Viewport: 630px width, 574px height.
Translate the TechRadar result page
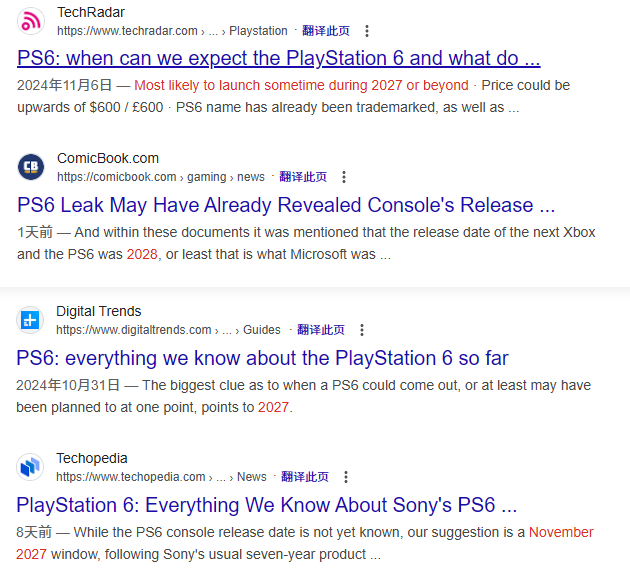tap(325, 31)
